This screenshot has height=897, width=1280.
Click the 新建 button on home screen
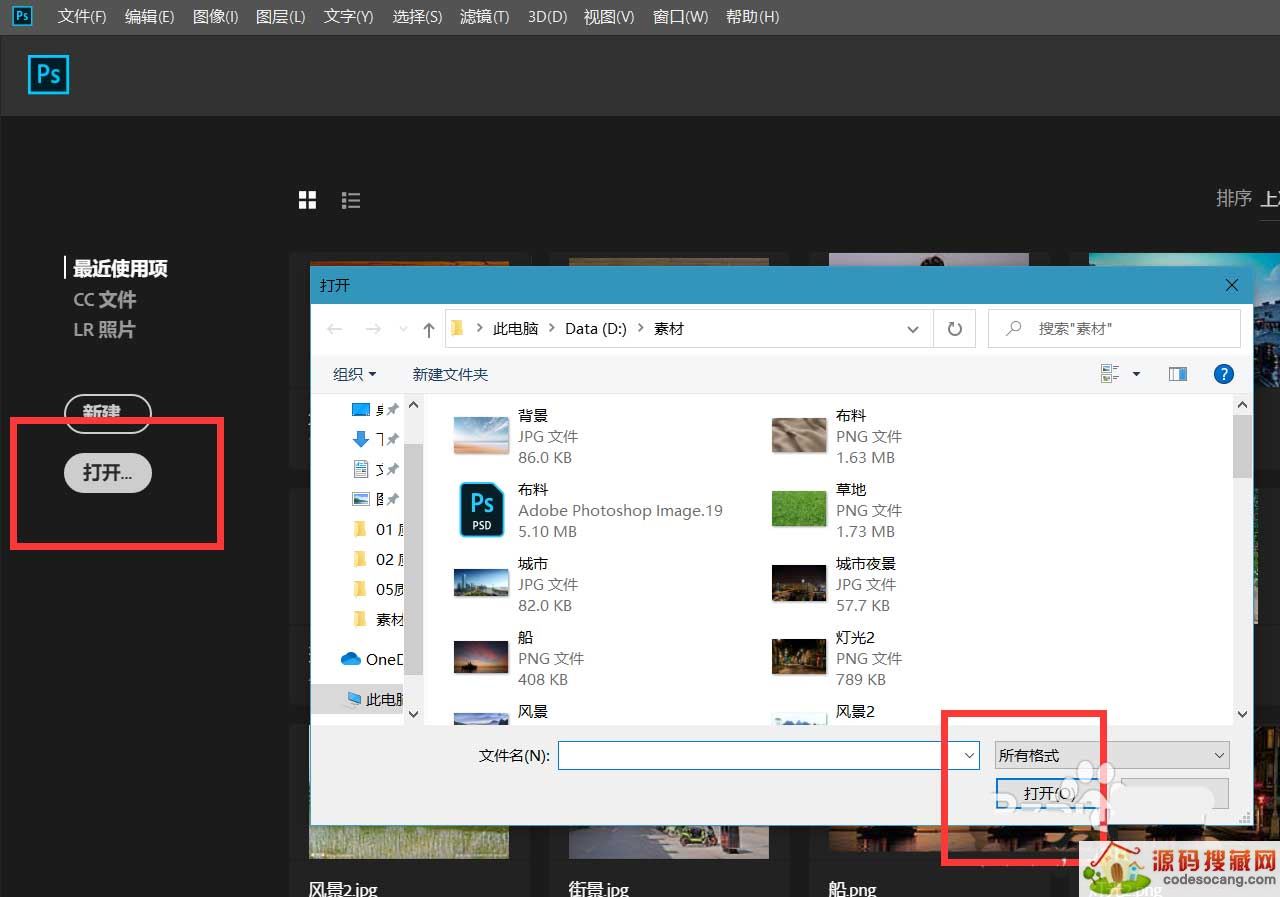point(107,412)
